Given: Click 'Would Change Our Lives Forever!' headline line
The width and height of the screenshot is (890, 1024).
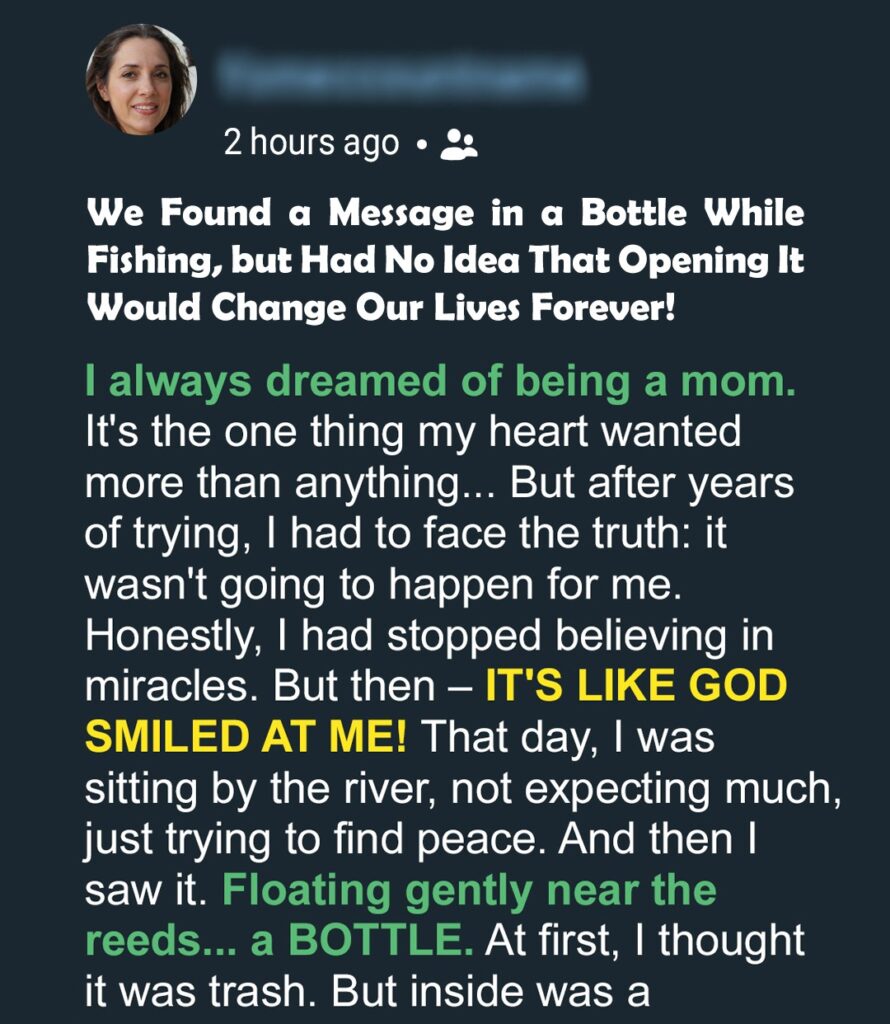Looking at the screenshot, I should (x=380, y=307).
